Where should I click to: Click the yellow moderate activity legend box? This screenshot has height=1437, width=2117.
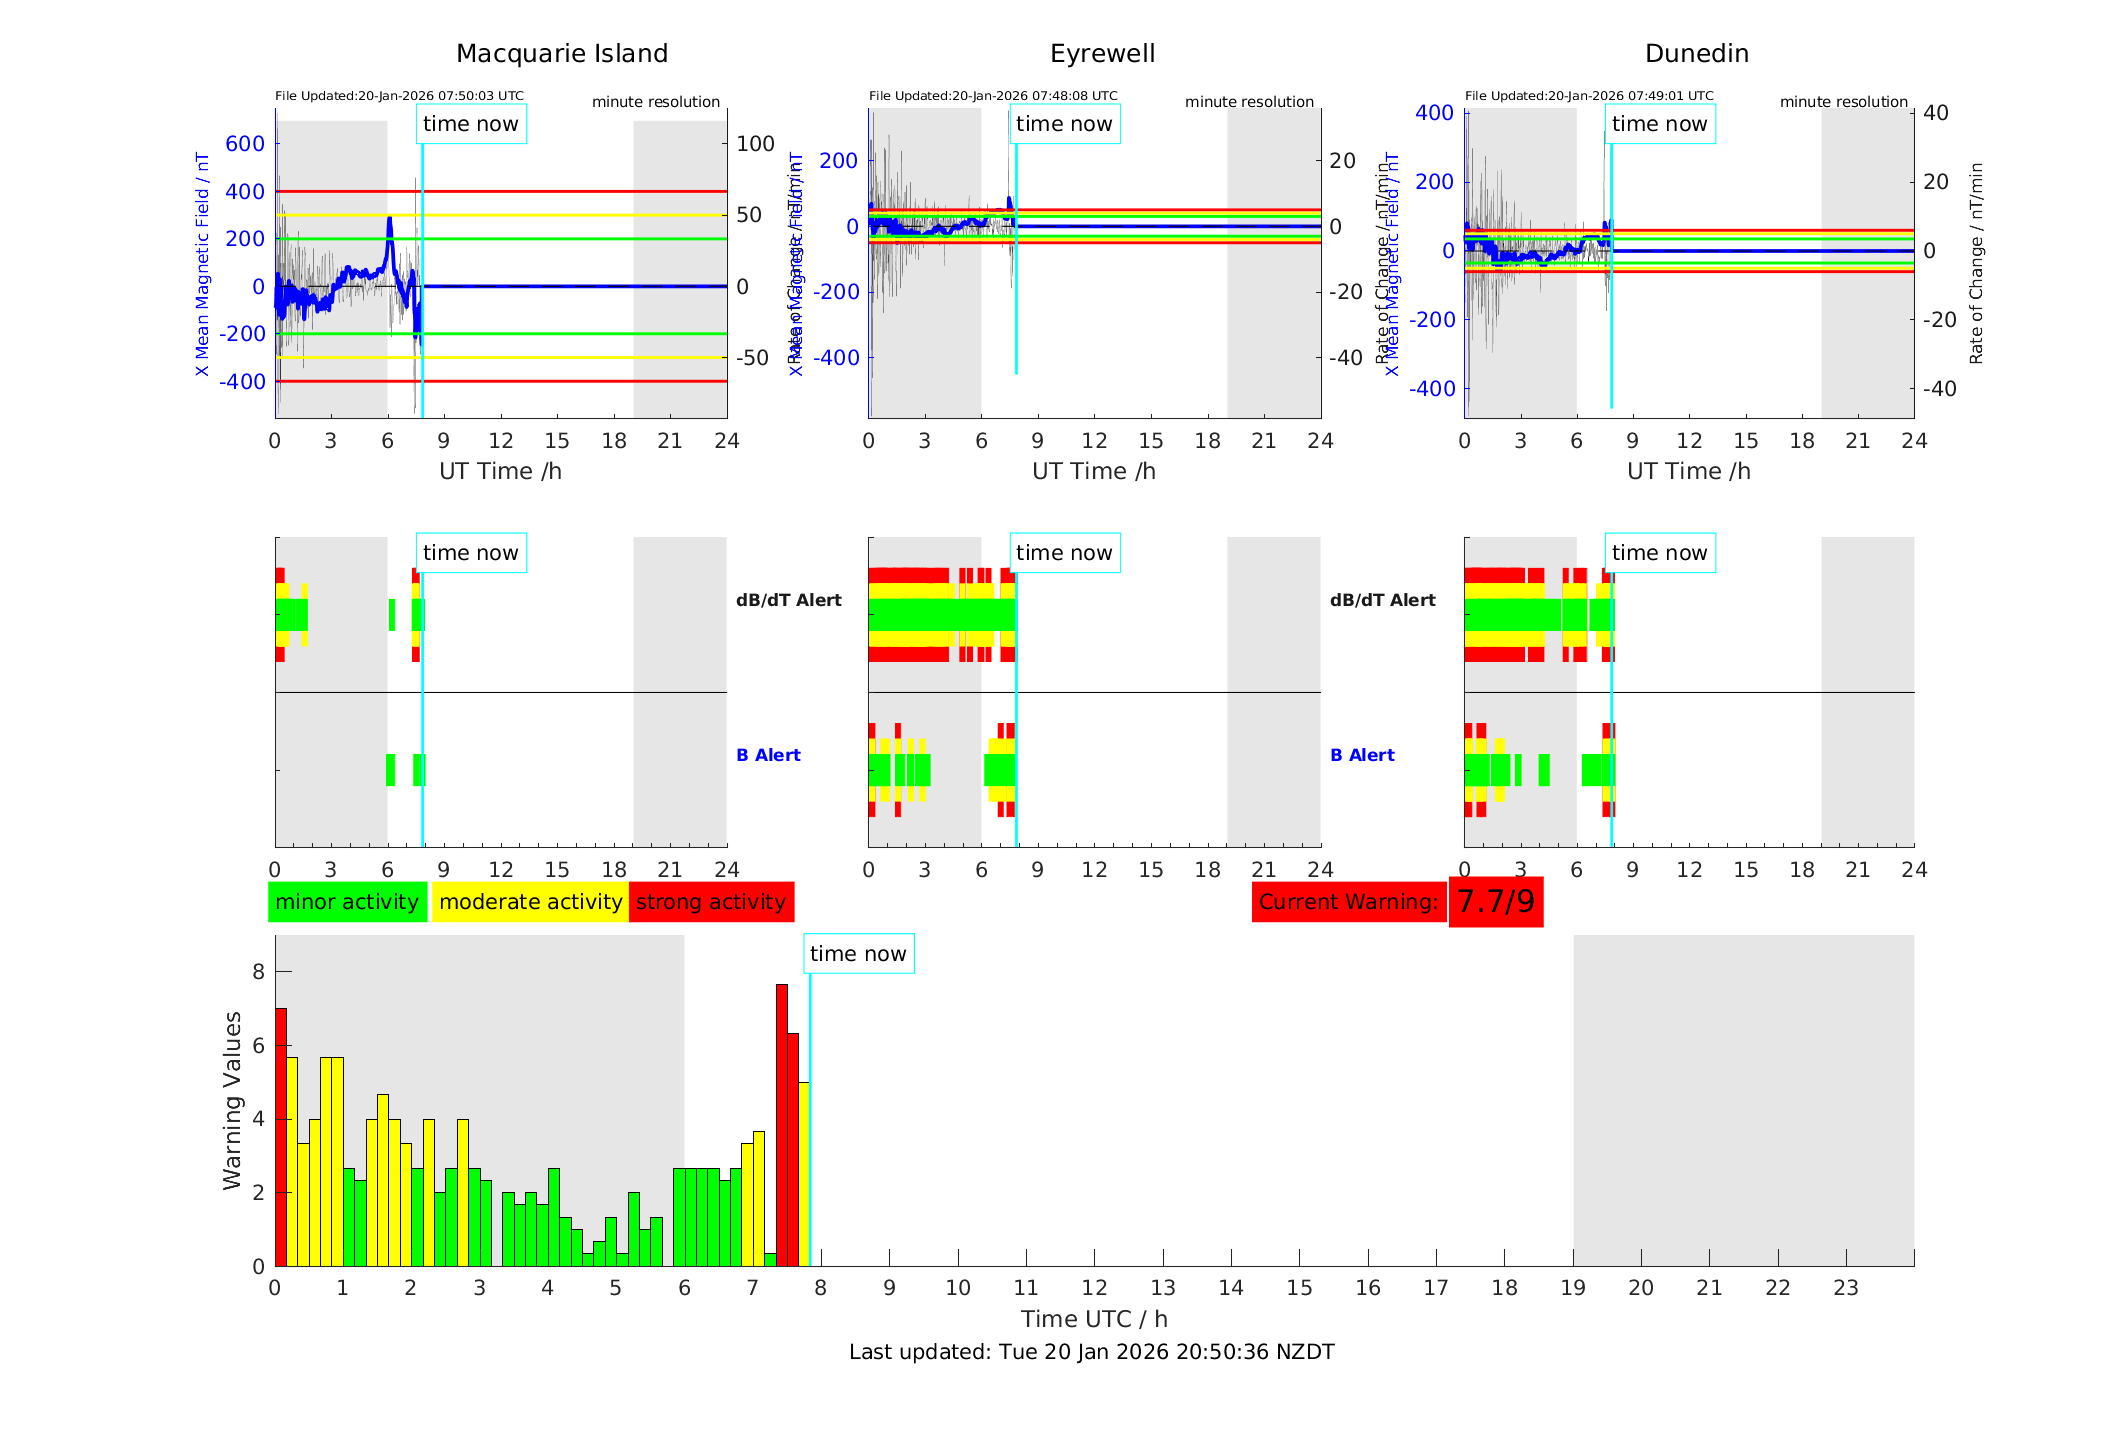(530, 902)
